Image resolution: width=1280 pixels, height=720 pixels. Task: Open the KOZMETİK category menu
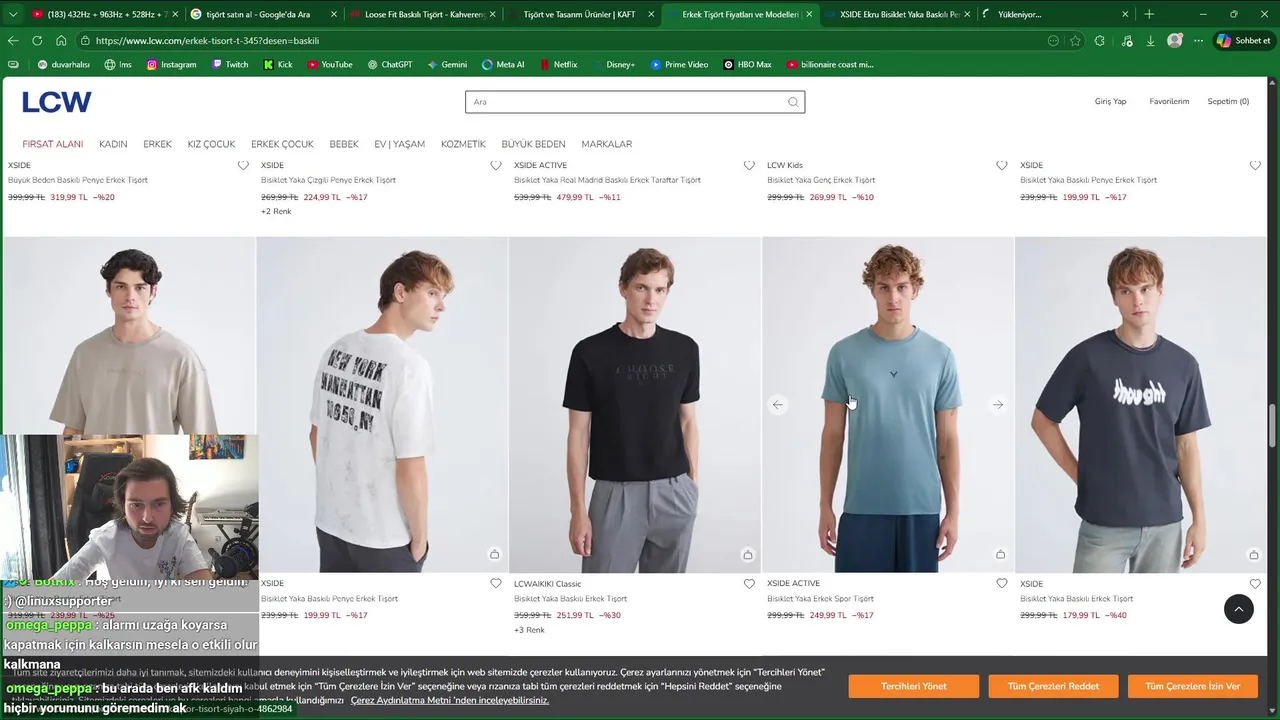tap(463, 144)
